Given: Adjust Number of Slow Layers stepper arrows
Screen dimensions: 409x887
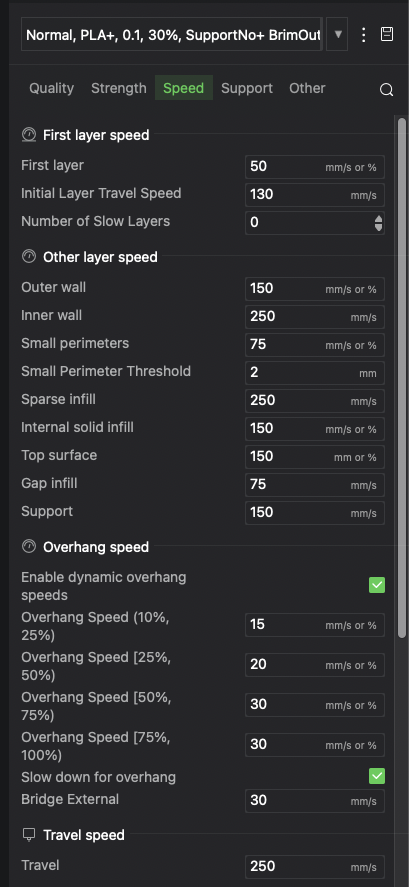Looking at the screenshot, I should pyautogui.click(x=378, y=222).
